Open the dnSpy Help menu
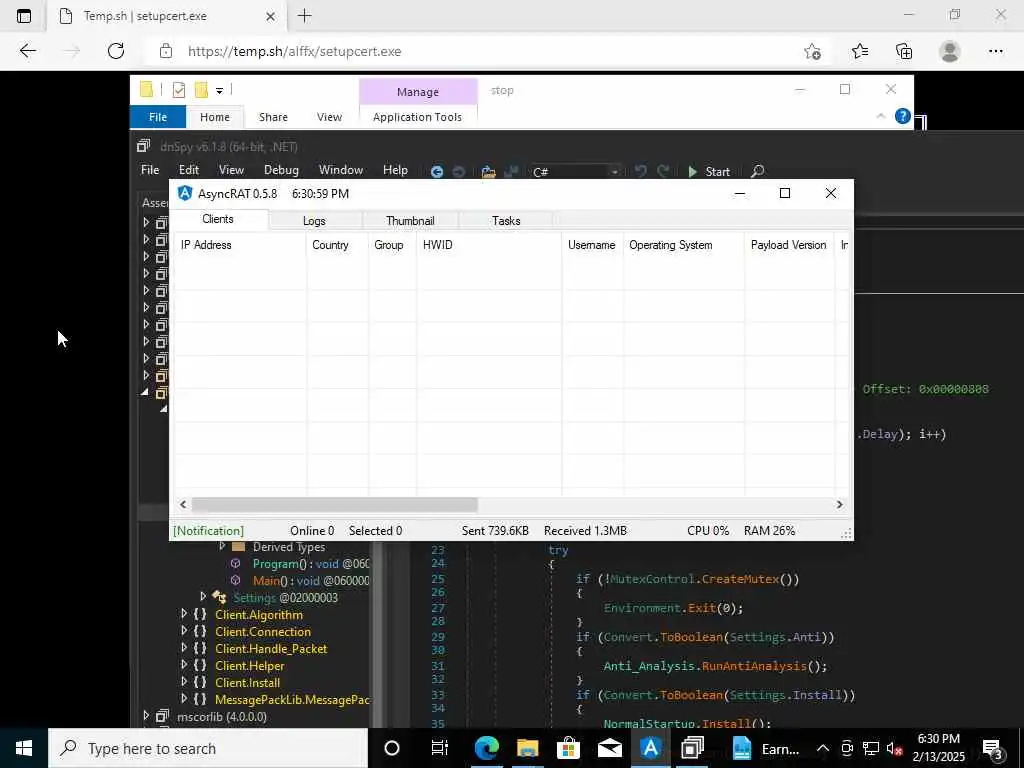Screen dimensions: 1024x768 point(395,170)
